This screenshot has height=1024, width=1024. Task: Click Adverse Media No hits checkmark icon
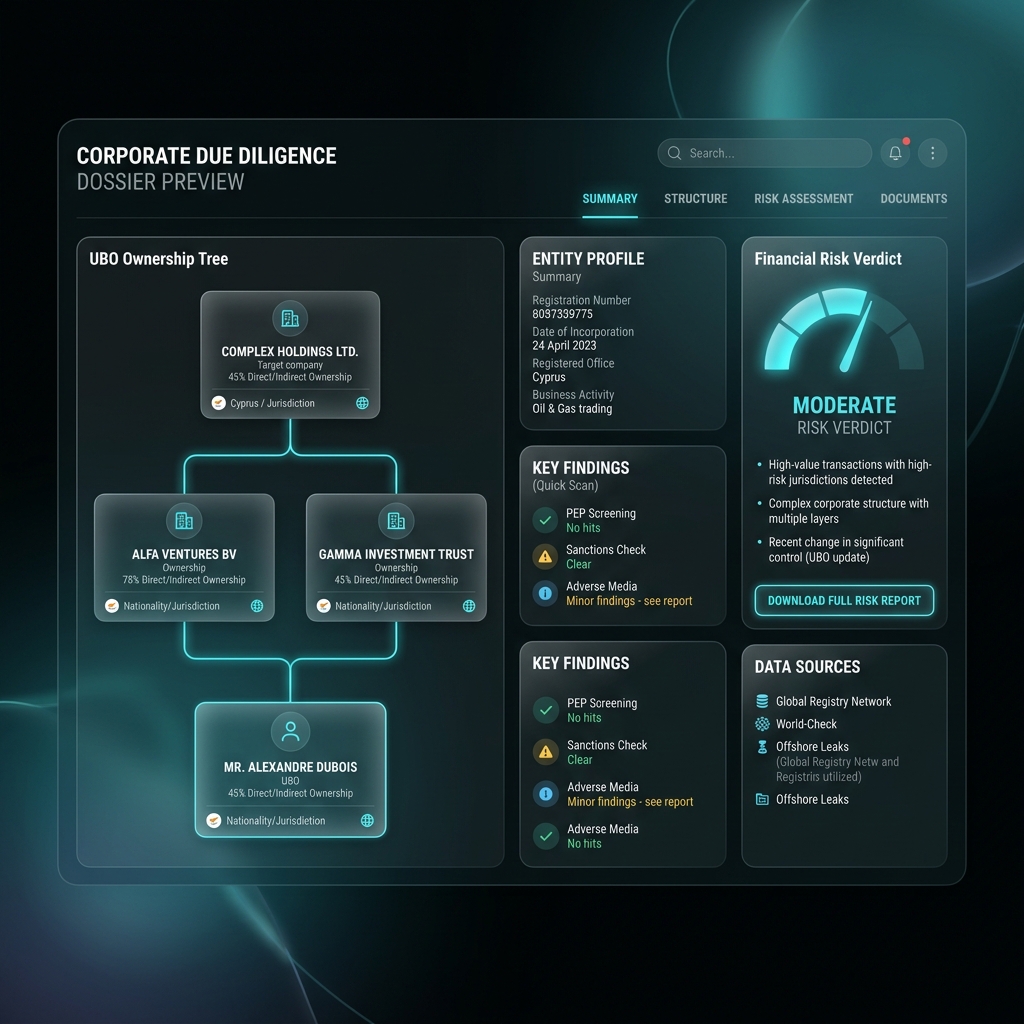coord(546,836)
